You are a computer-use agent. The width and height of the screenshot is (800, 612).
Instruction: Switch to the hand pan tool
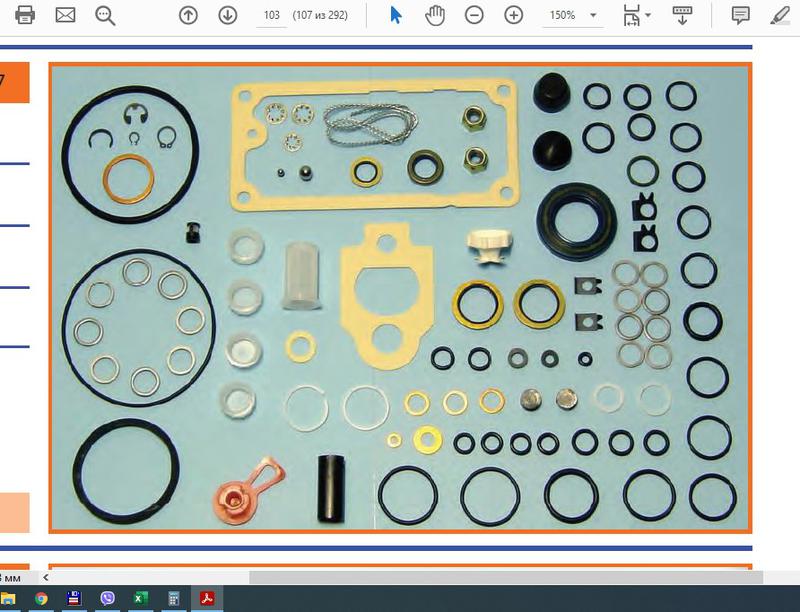[434, 15]
